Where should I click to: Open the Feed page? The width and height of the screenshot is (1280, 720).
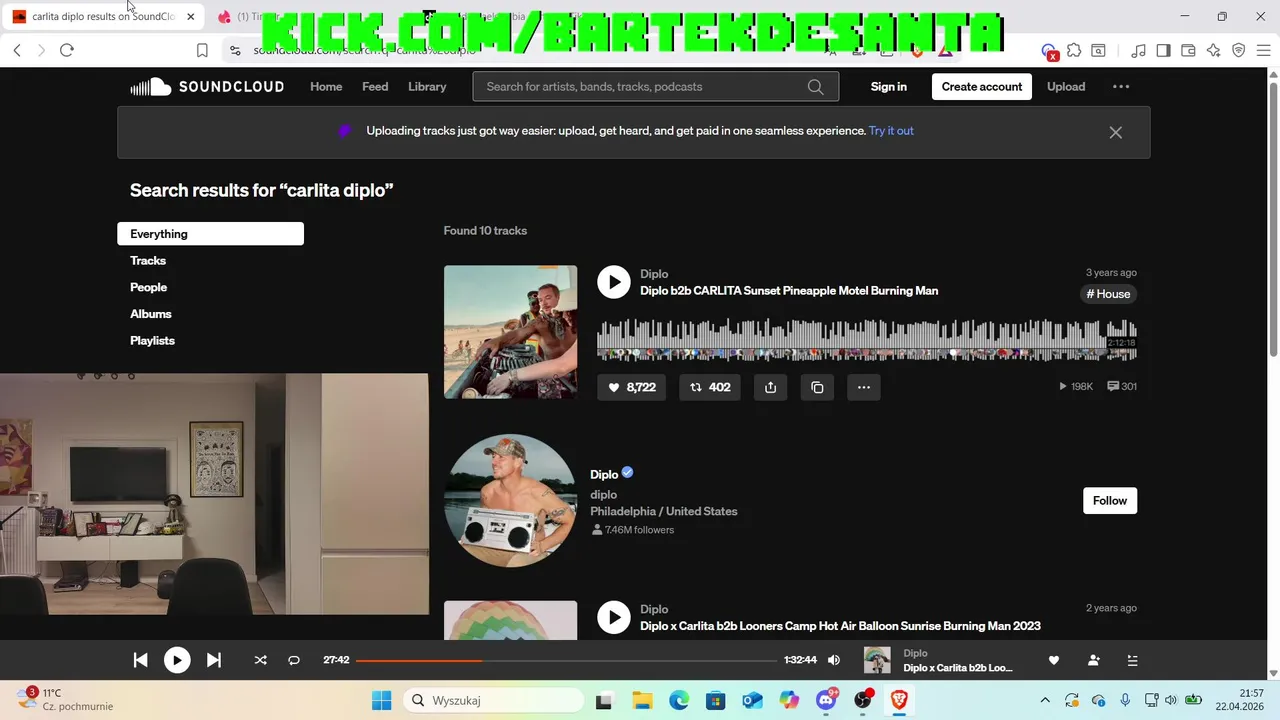[375, 87]
